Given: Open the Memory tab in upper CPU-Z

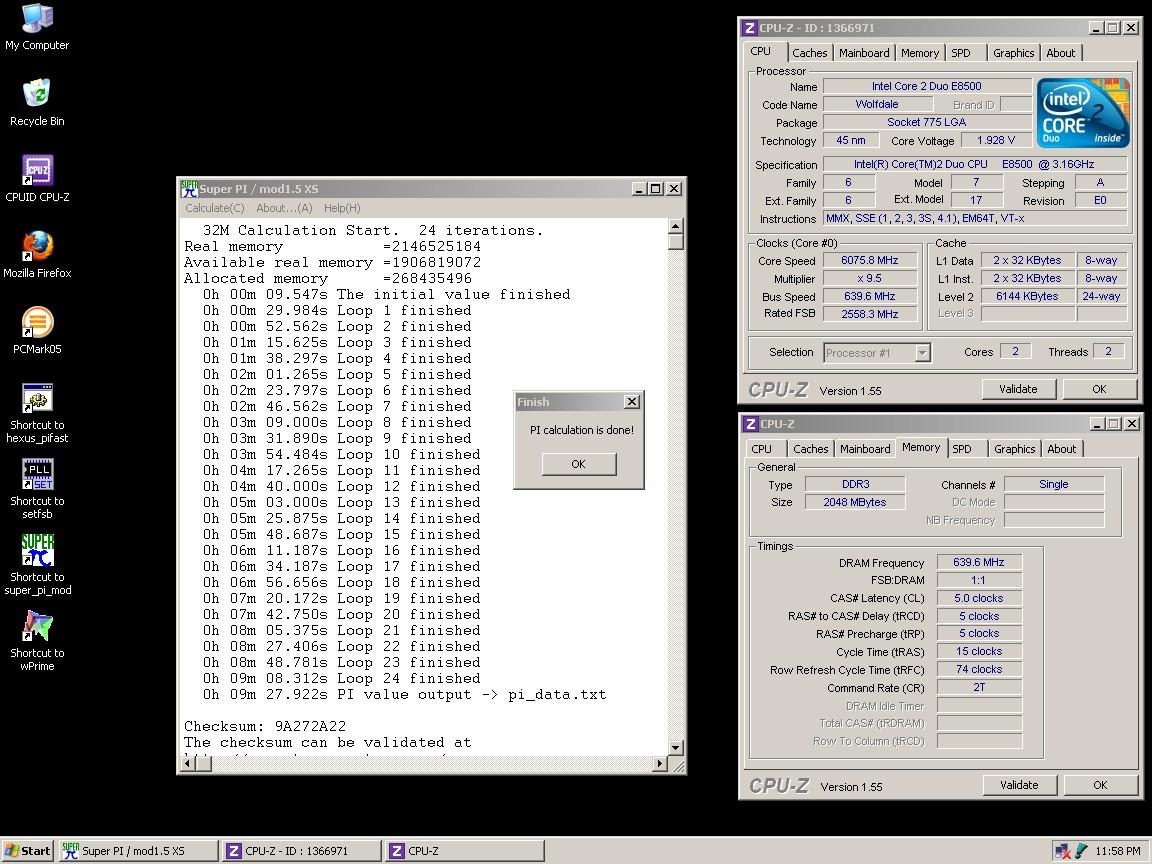Looking at the screenshot, I should point(920,53).
